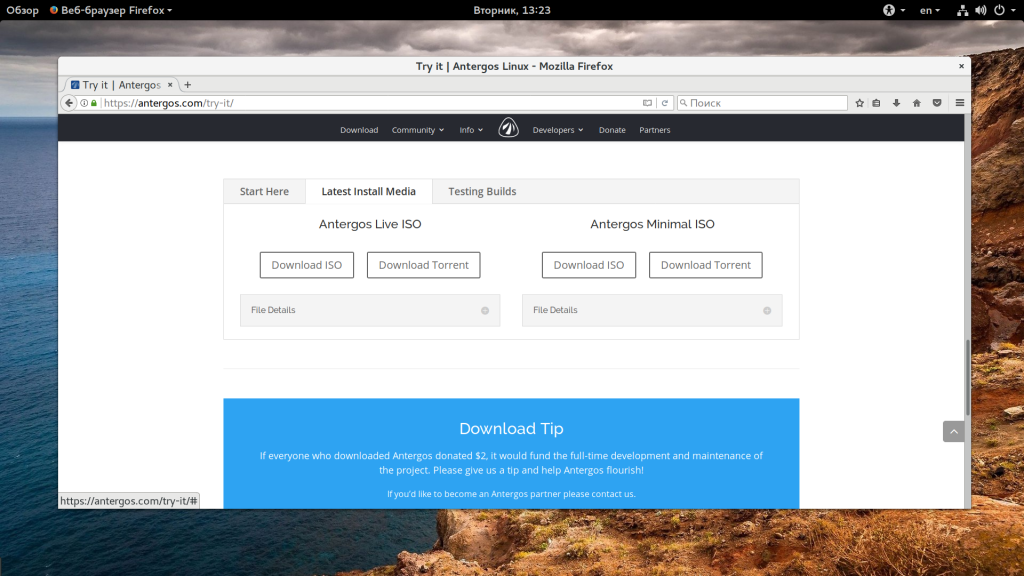Viewport: 1024px width, 576px height.
Task: Switch to Testing Builds tab
Action: click(482, 191)
